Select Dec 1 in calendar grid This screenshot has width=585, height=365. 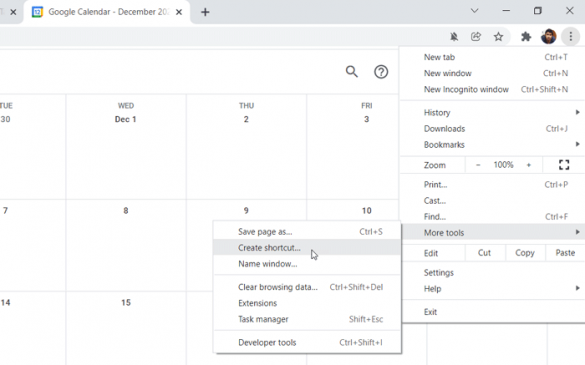[x=125, y=119]
